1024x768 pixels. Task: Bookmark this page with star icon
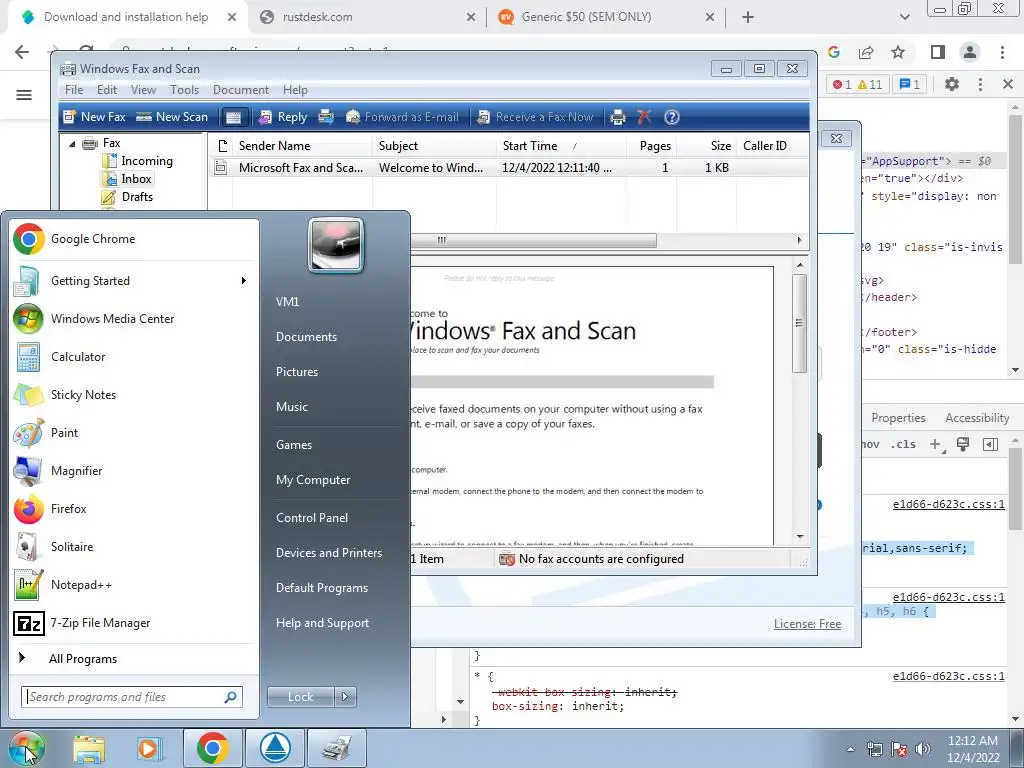tap(898, 52)
